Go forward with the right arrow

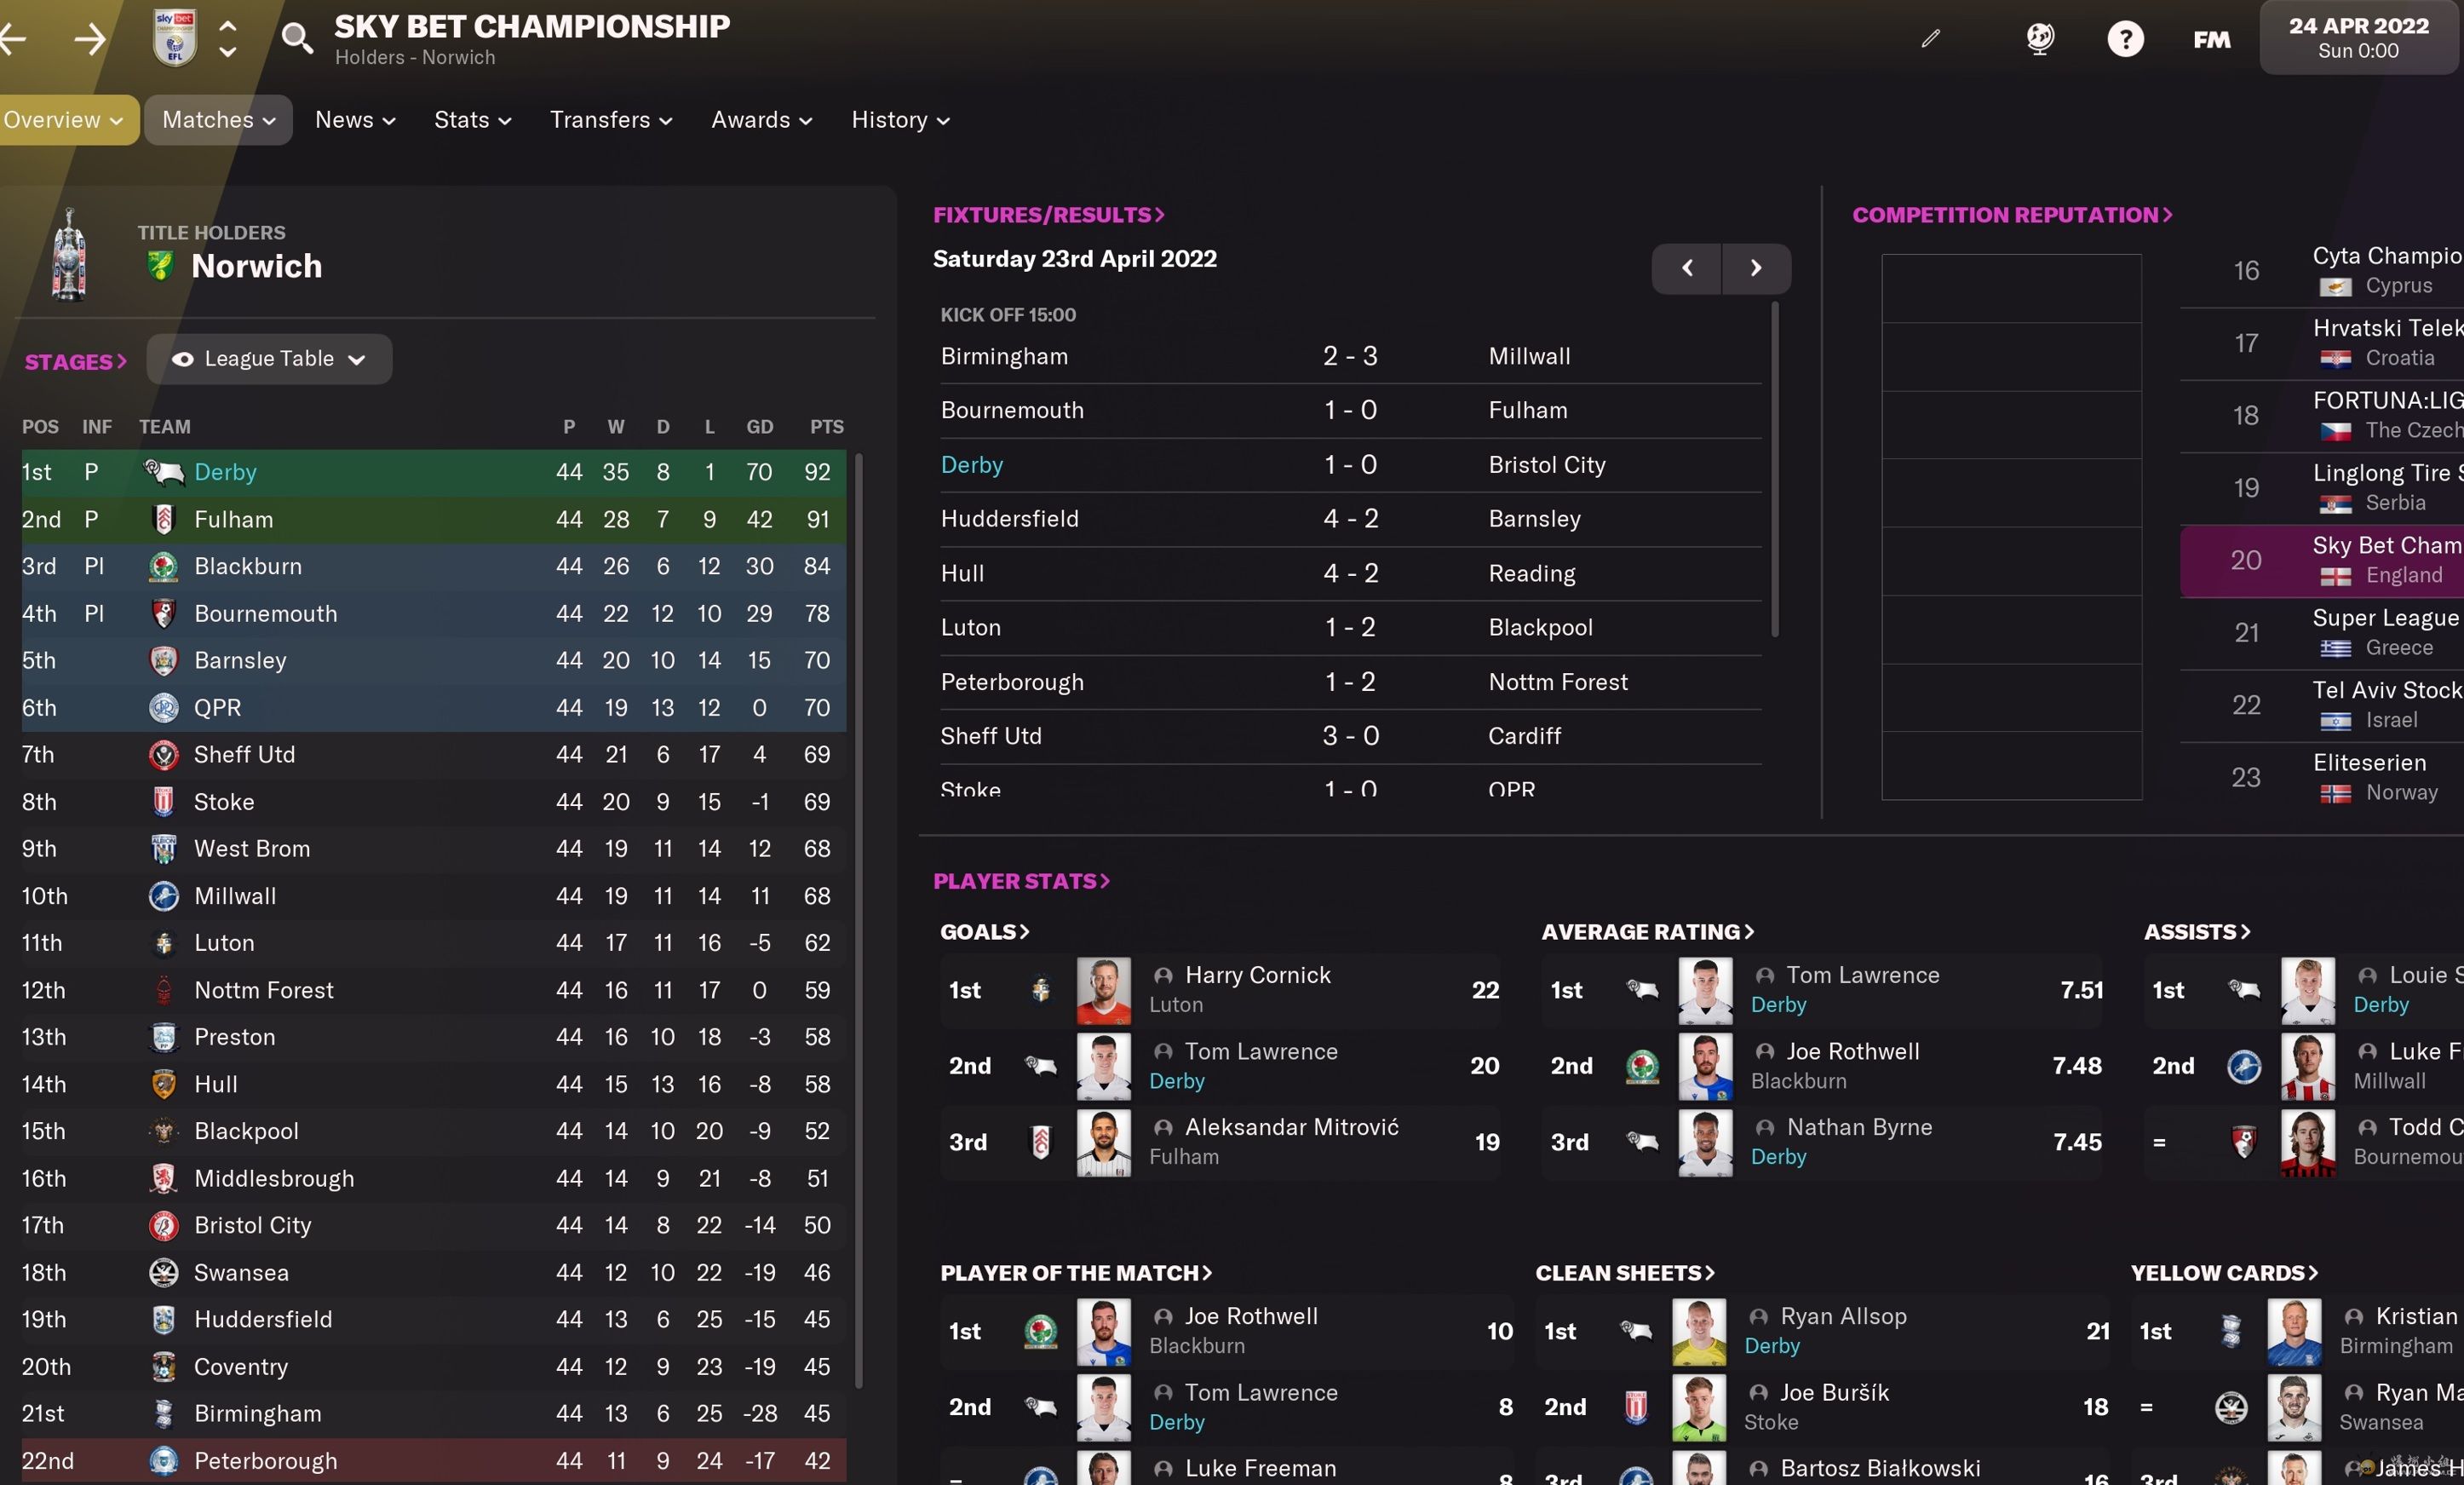click(x=90, y=40)
